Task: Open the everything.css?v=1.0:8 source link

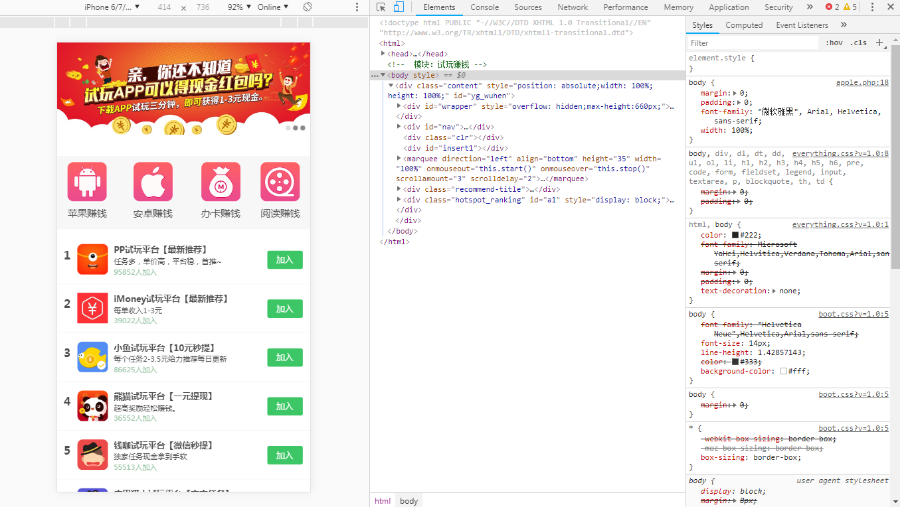Action: (x=840, y=153)
